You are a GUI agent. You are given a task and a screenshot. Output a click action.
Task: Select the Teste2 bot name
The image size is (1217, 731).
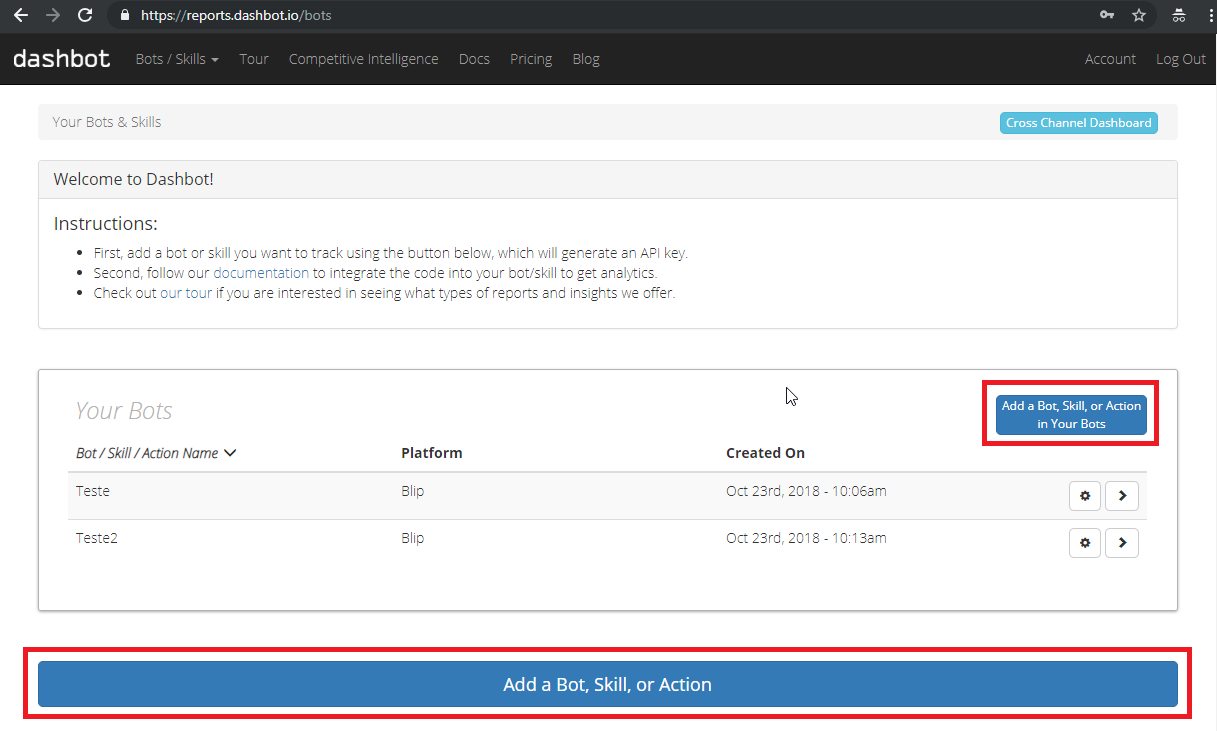(97, 538)
